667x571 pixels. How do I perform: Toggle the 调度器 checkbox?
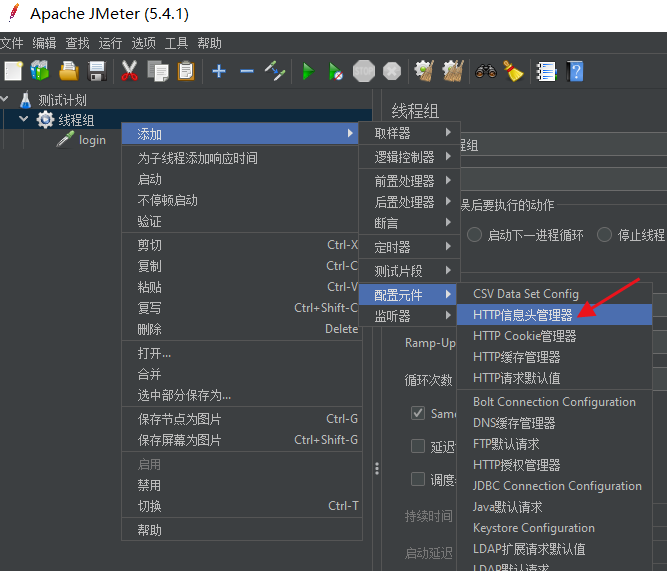(418, 479)
